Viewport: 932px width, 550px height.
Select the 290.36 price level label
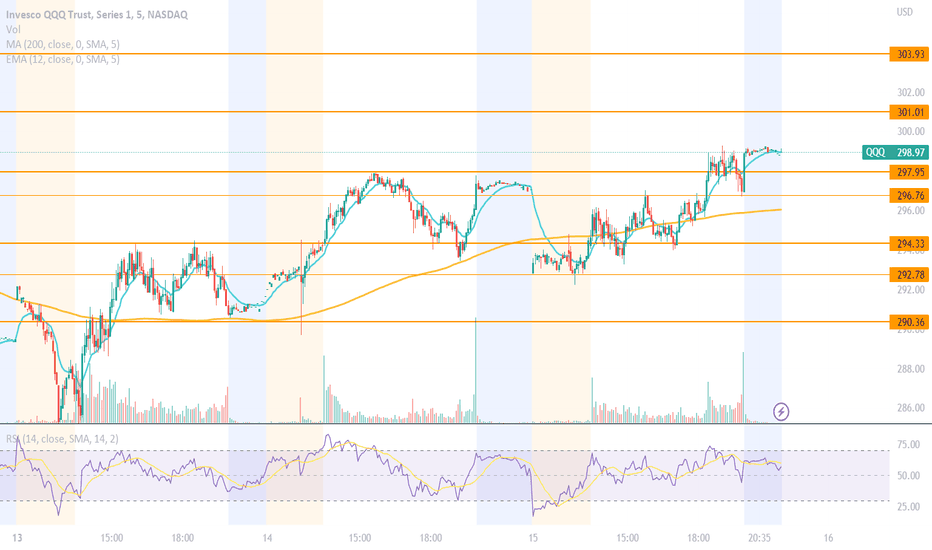click(909, 322)
